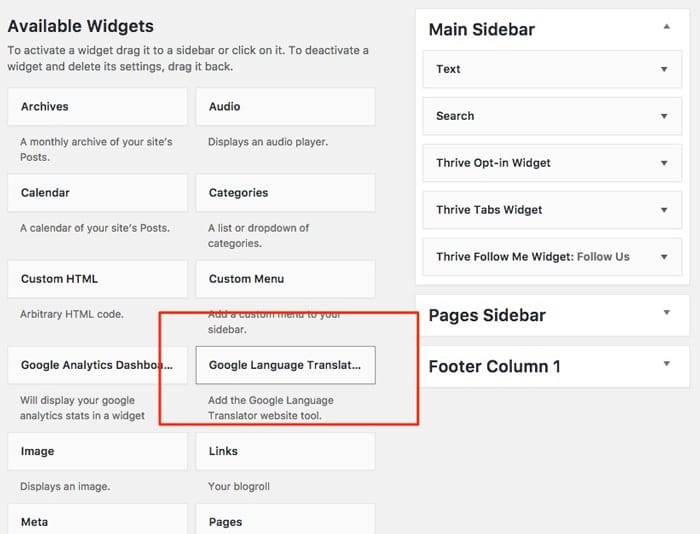Select the Audio widget
This screenshot has height=534, width=700.
[x=285, y=107]
